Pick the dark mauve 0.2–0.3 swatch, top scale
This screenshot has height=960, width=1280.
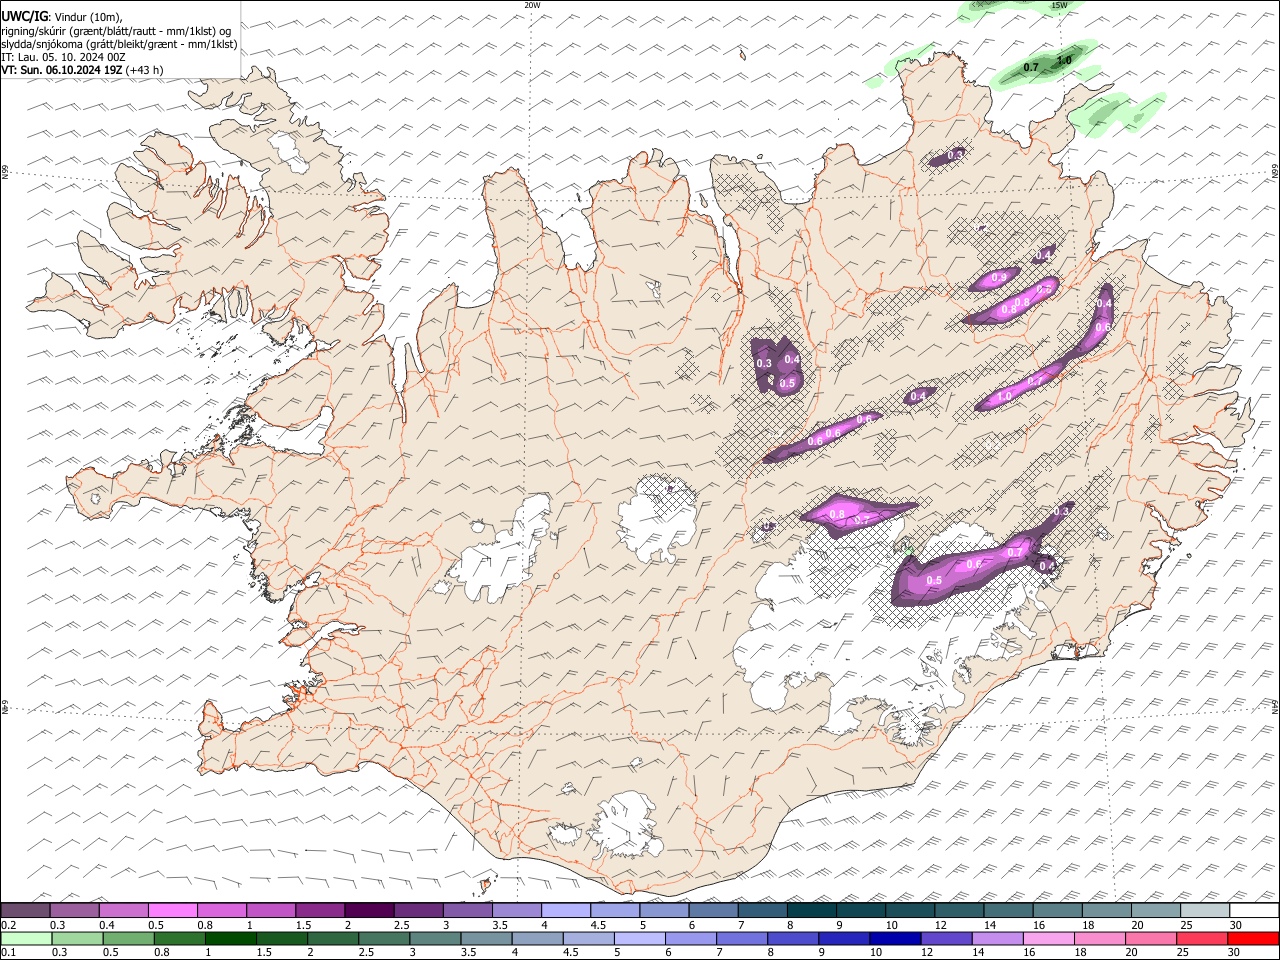coord(25,911)
